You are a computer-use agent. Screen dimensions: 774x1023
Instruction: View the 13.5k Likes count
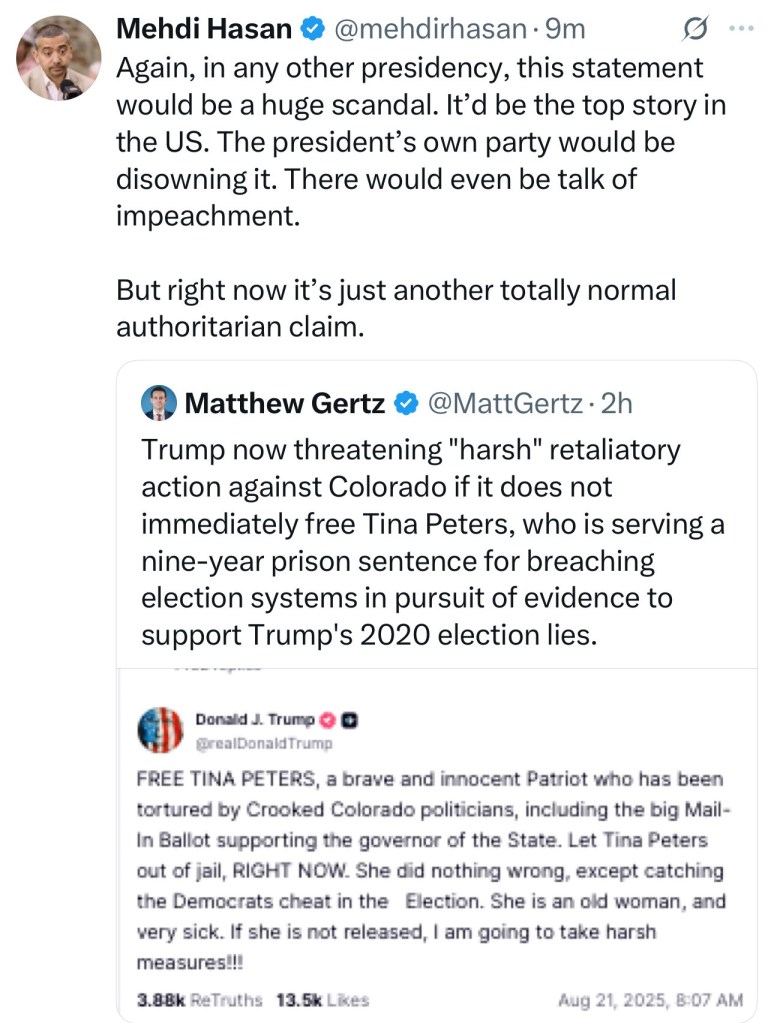coord(322,999)
